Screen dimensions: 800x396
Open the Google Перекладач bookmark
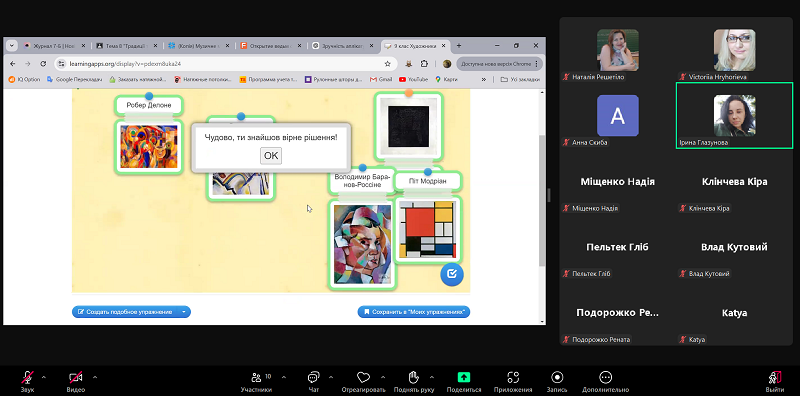coord(74,79)
